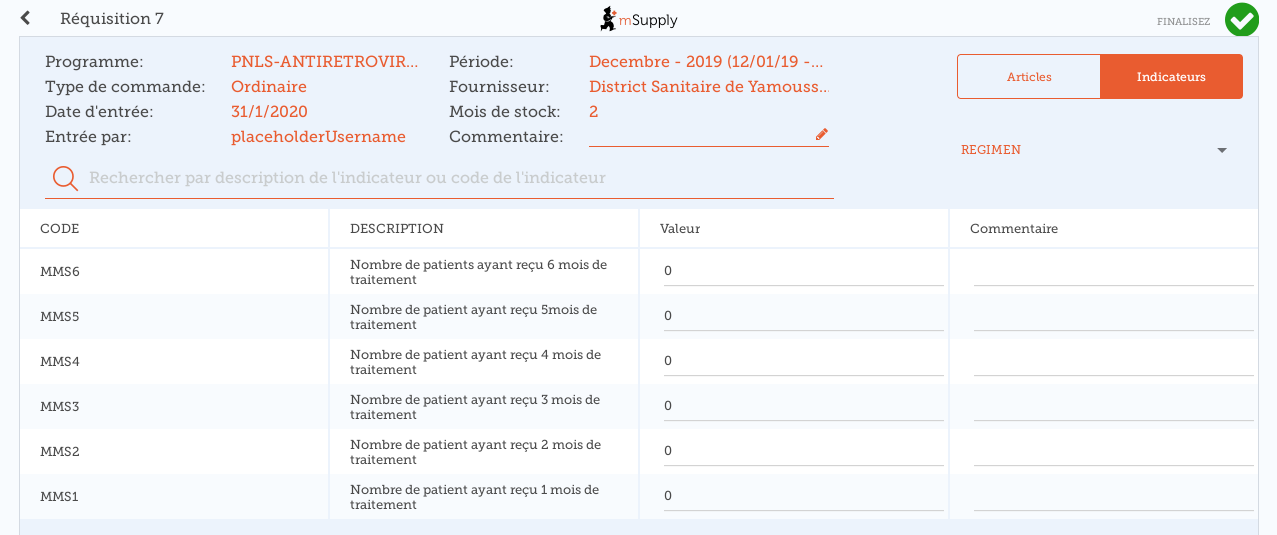Edit the Valeur field for MMS6

(803, 271)
